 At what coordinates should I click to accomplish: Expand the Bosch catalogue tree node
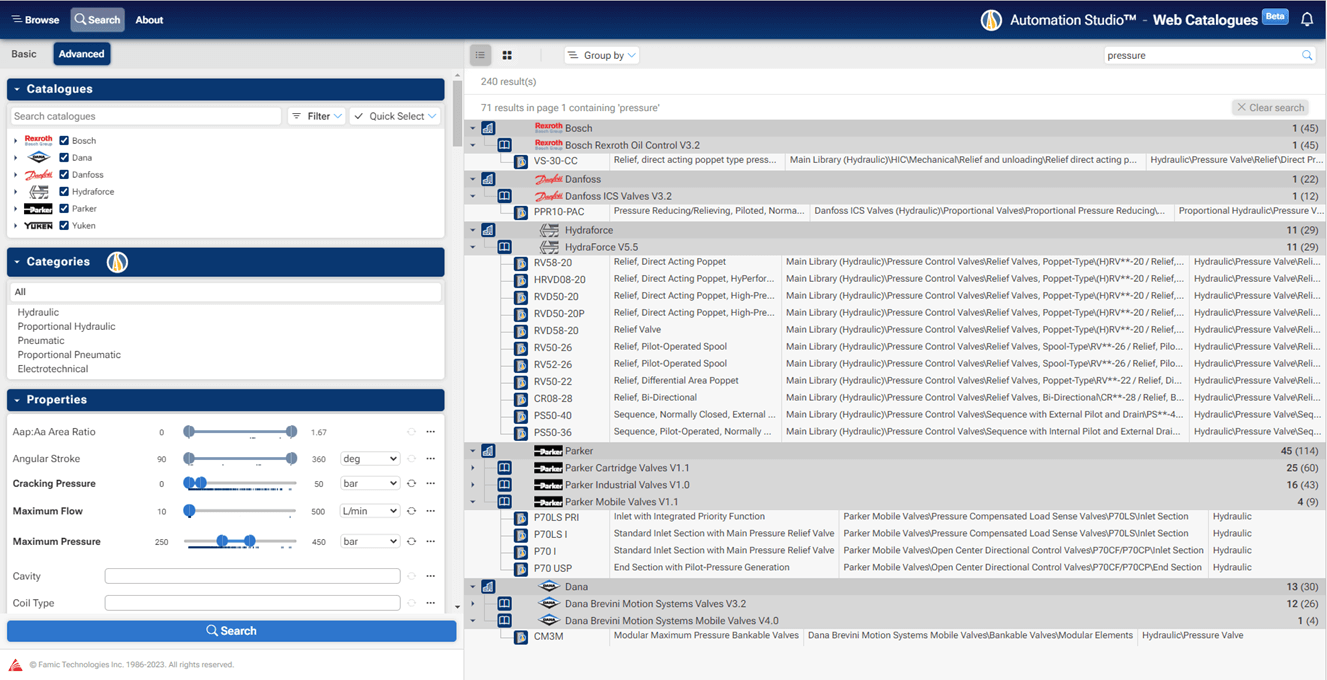(x=16, y=141)
